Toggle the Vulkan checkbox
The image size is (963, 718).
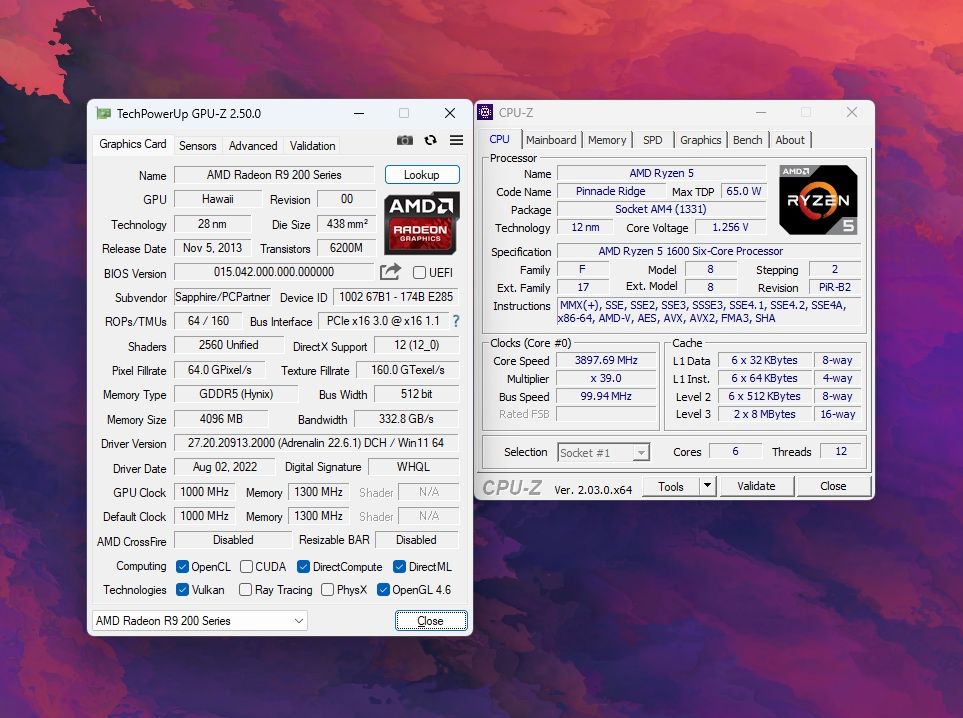pyautogui.click(x=182, y=590)
